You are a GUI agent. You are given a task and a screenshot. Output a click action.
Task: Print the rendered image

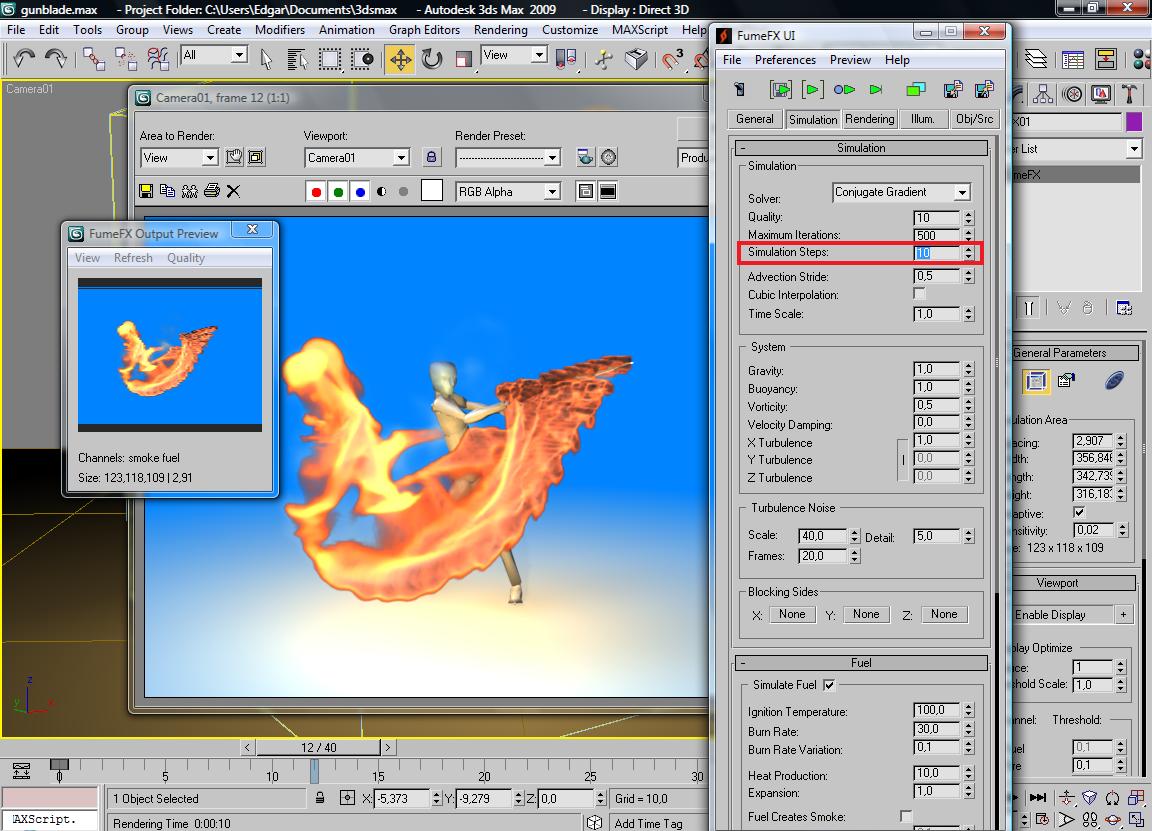point(212,191)
